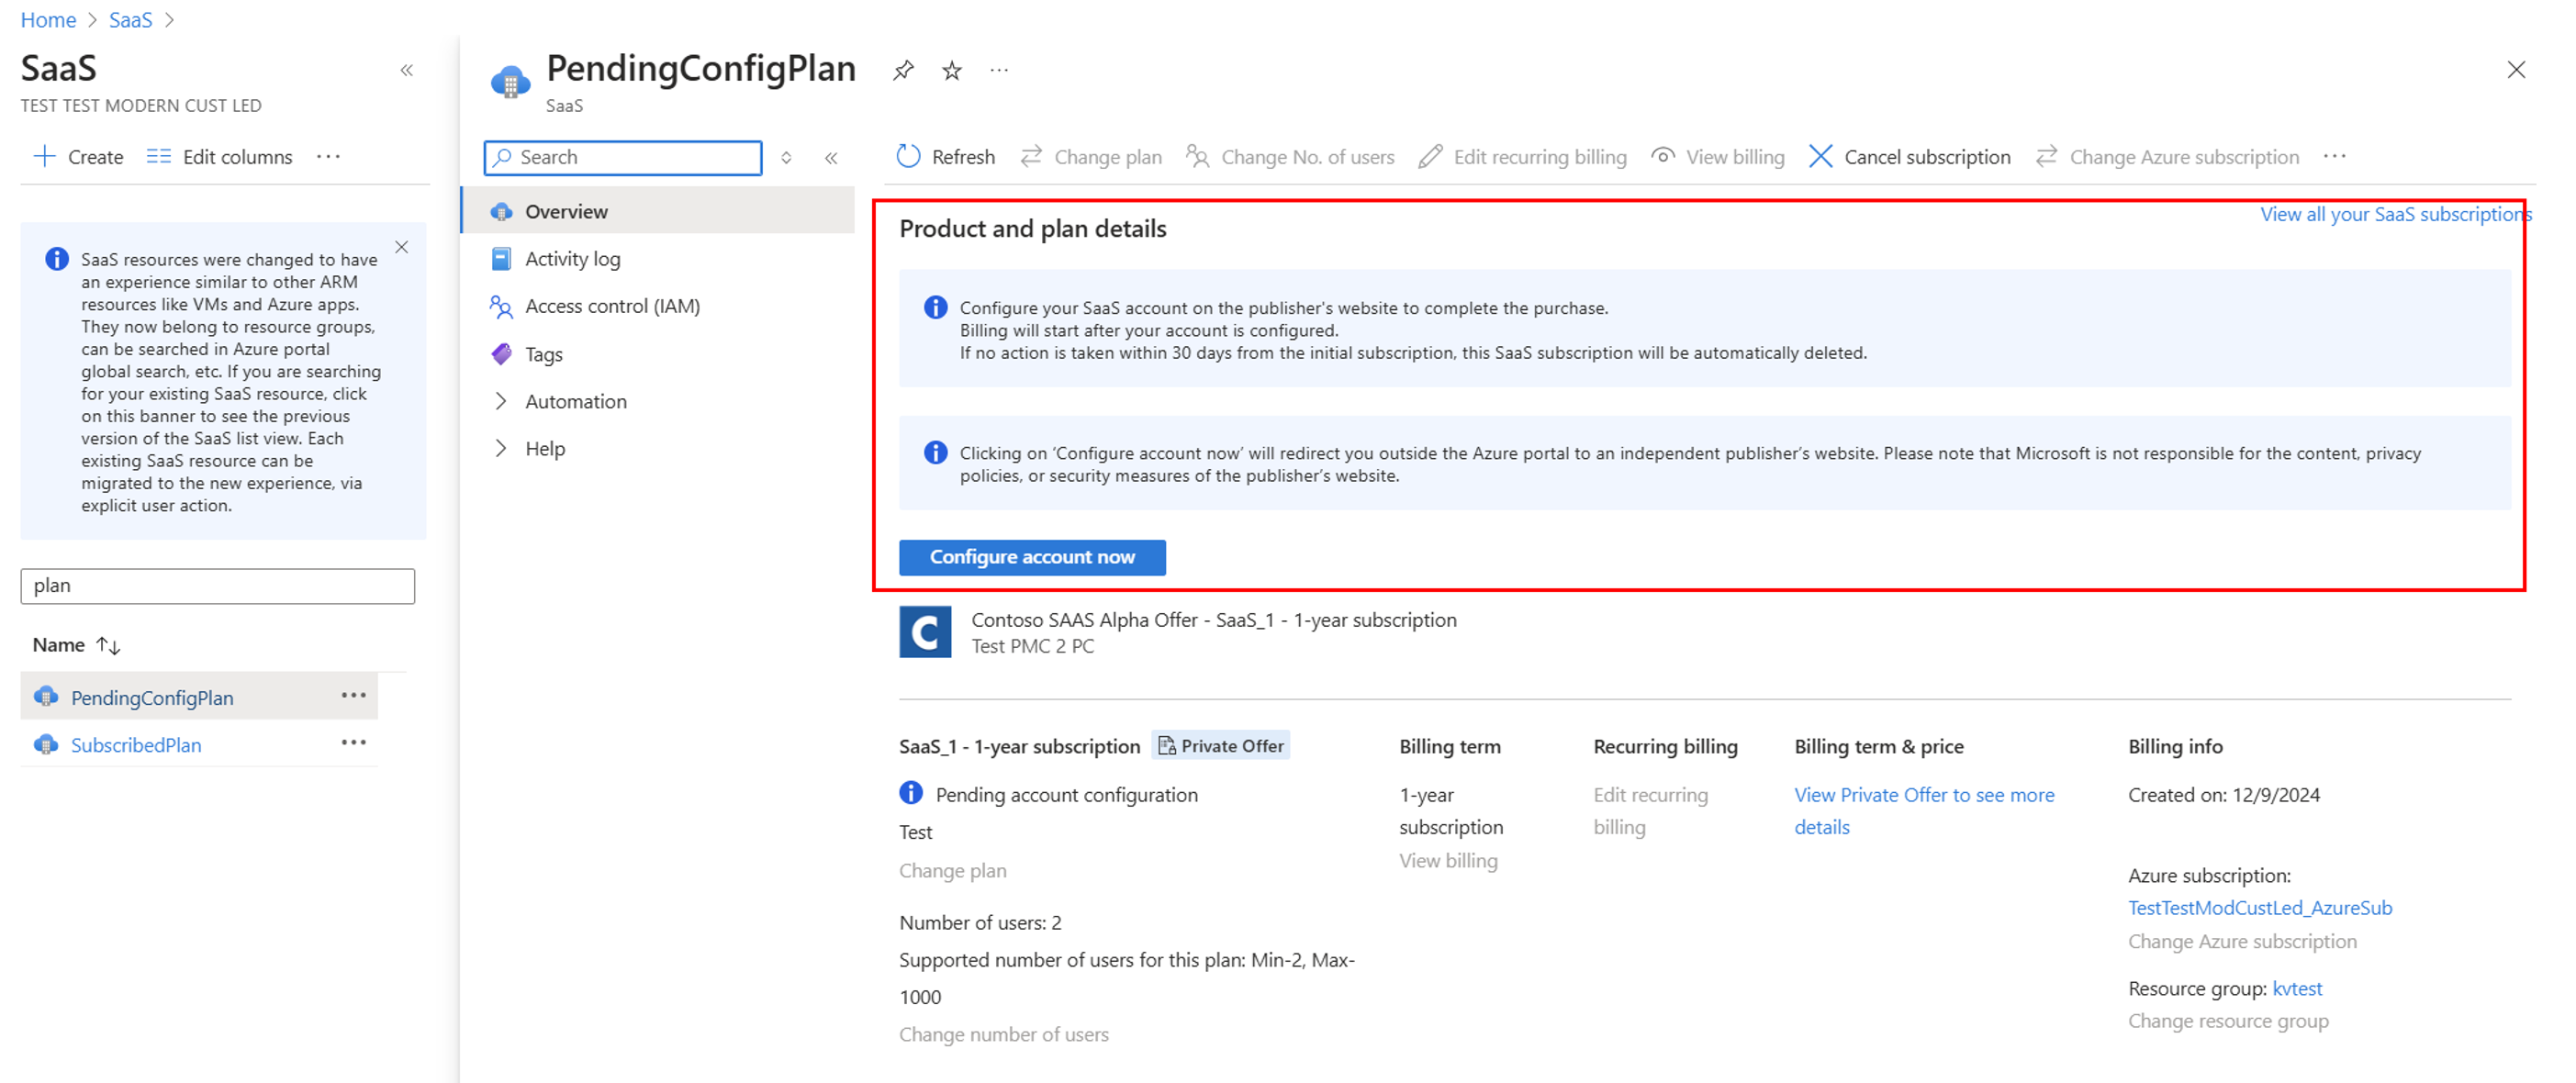Collapse the resource menu sidebar
Viewport: 2576px width, 1083px height.
click(831, 158)
